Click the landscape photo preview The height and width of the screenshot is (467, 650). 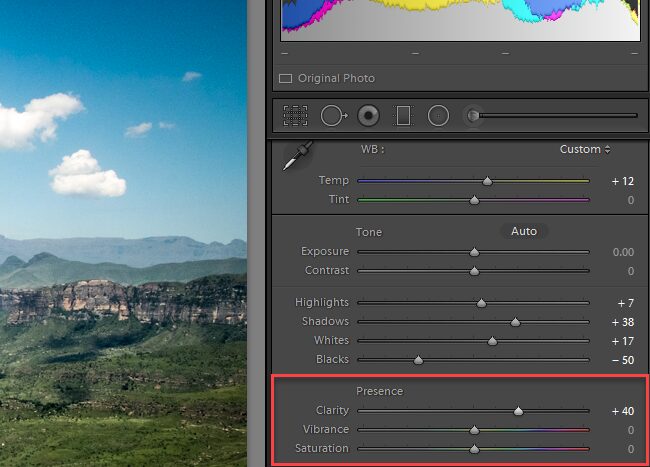pos(123,233)
